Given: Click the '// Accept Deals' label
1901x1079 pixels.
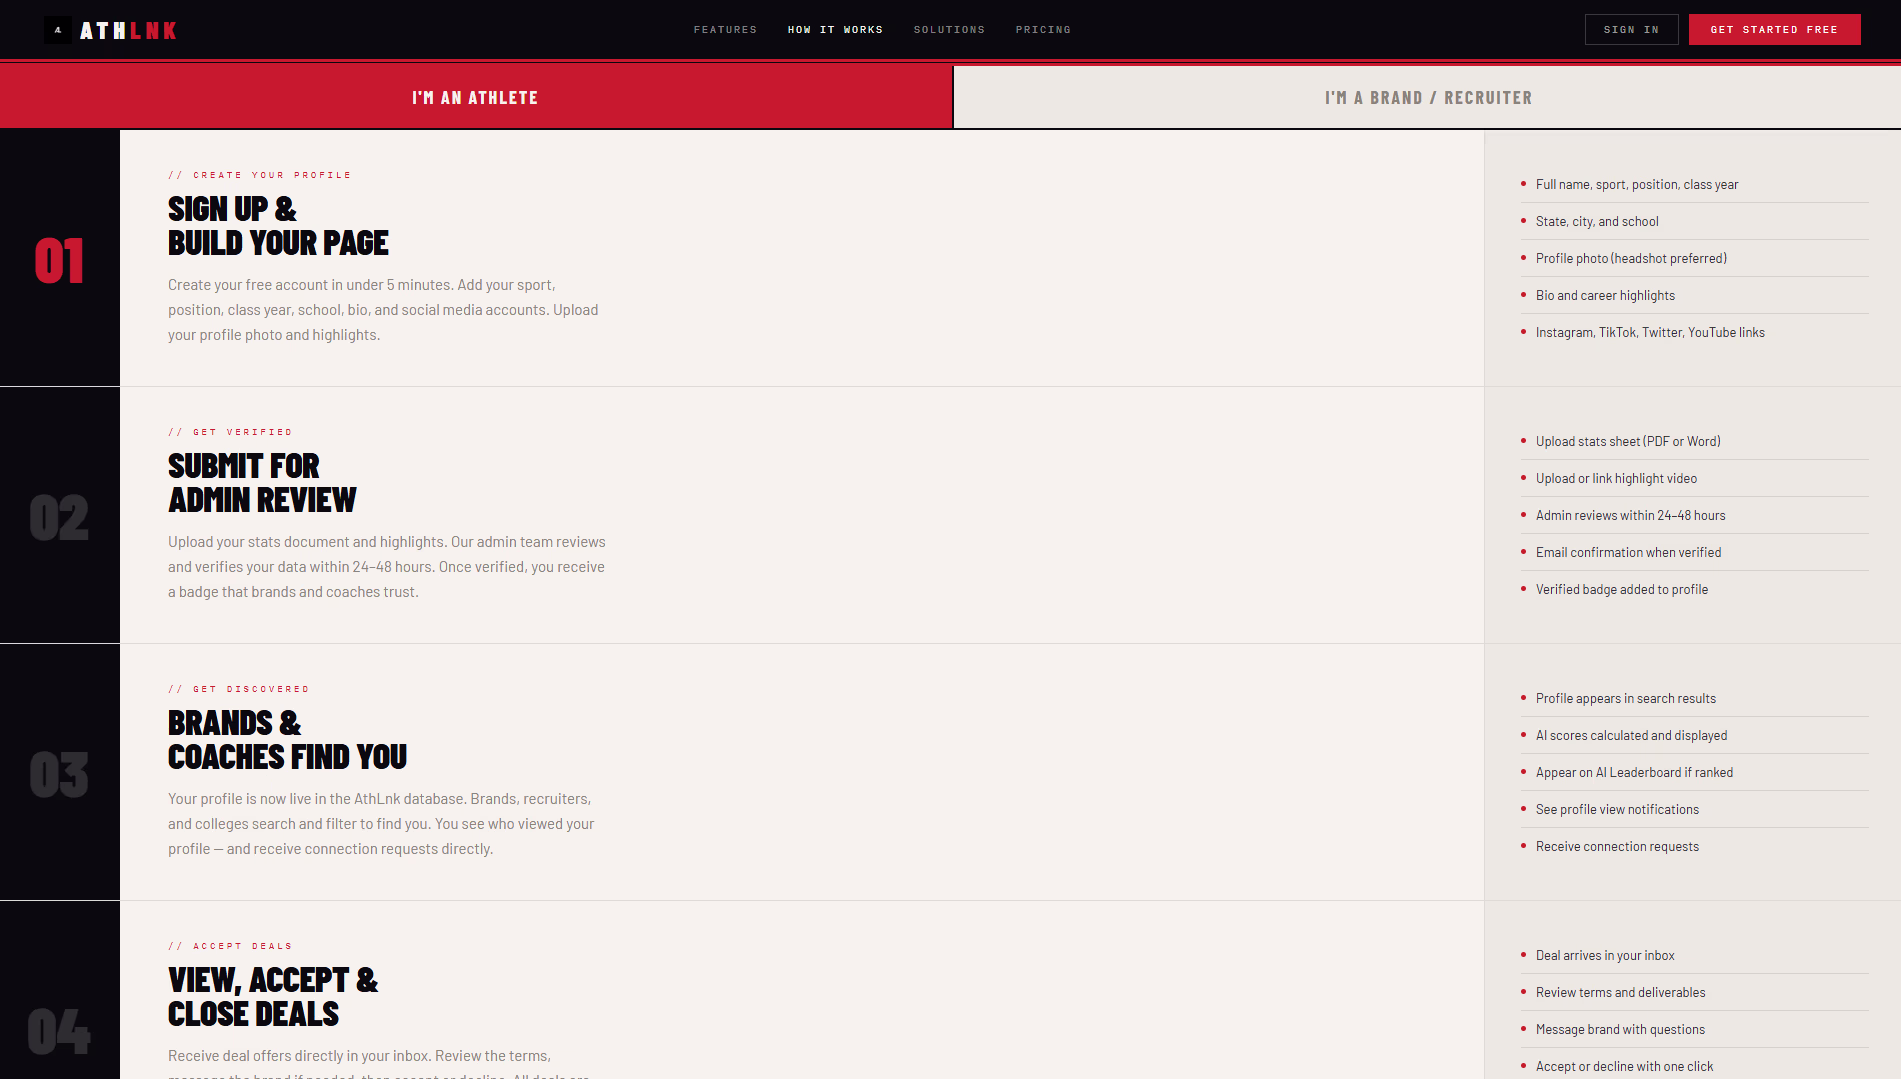Looking at the screenshot, I should coord(230,946).
